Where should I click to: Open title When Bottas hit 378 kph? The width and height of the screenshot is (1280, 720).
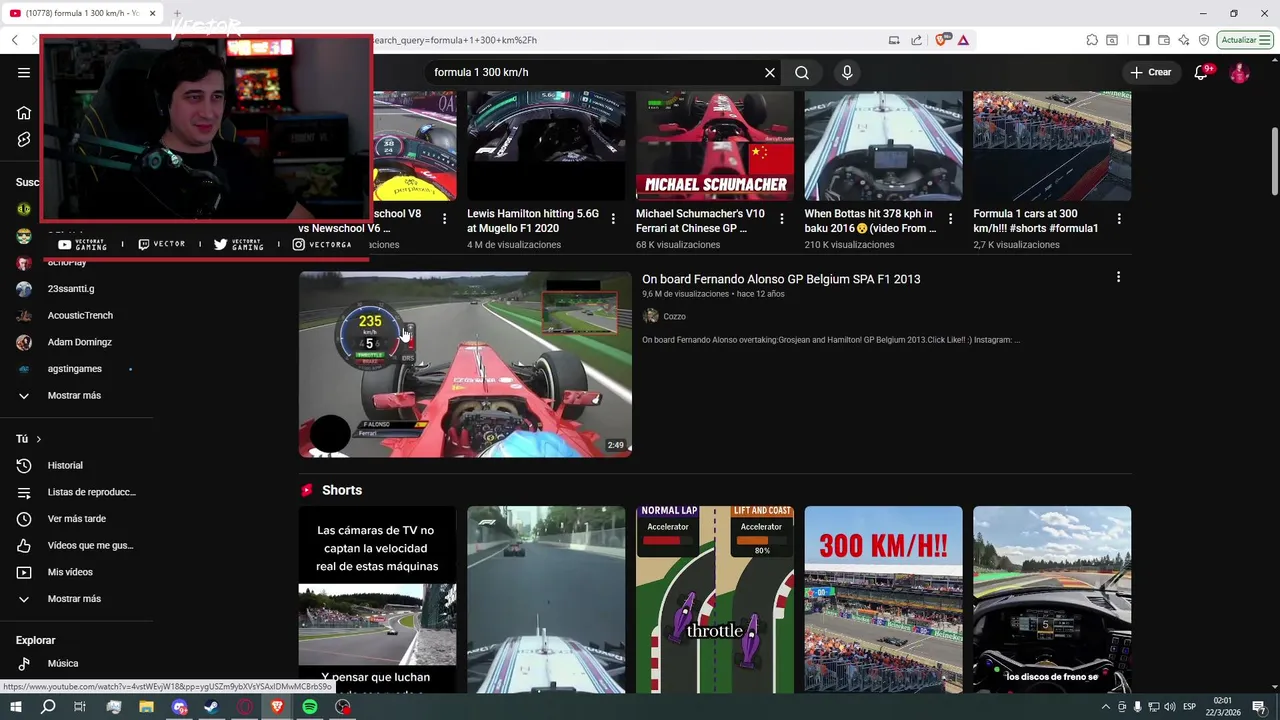870,221
